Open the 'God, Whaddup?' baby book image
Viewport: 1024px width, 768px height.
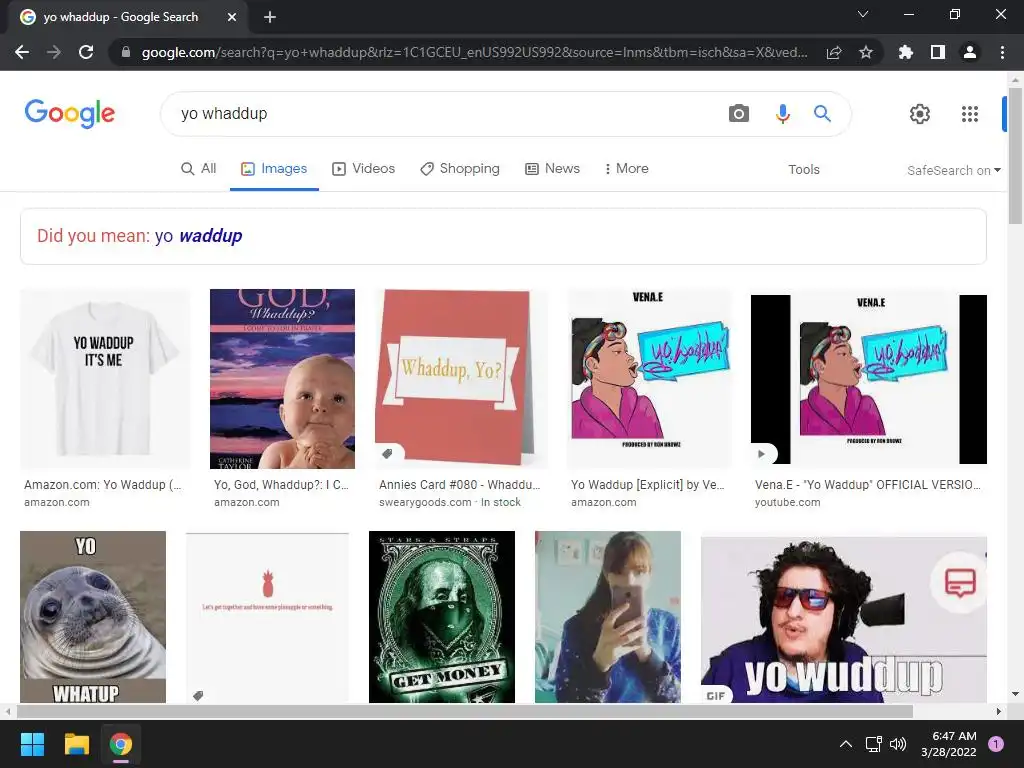[x=282, y=379]
